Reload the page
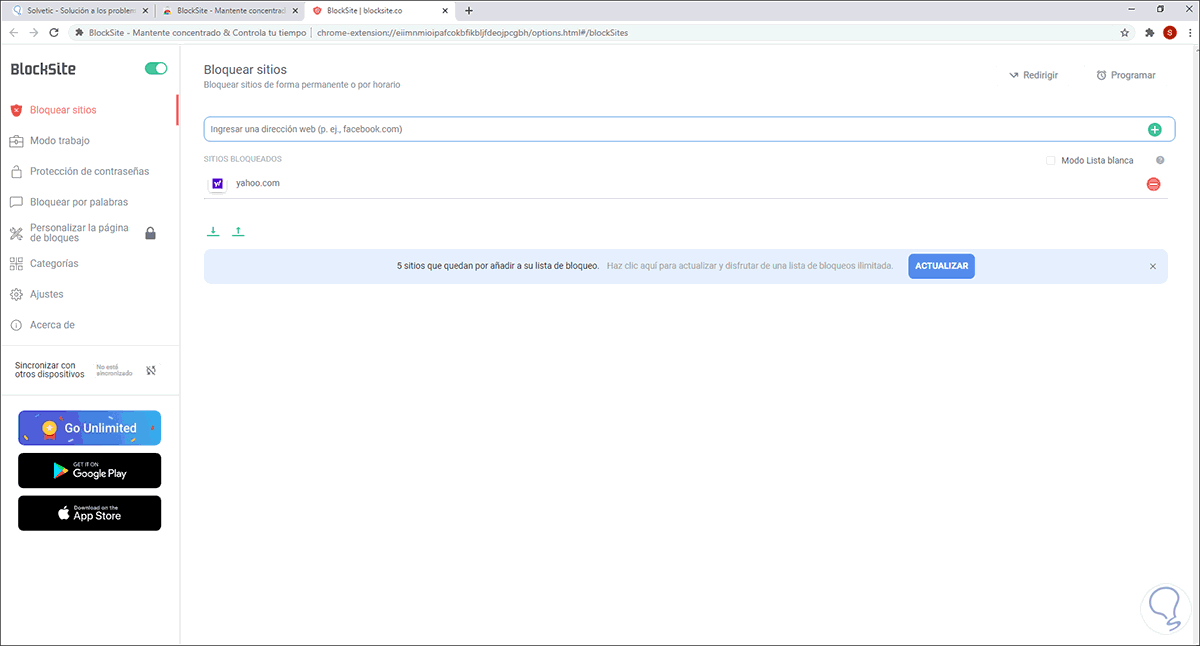Screen dimensions: 1200x646 click(x=56, y=32)
